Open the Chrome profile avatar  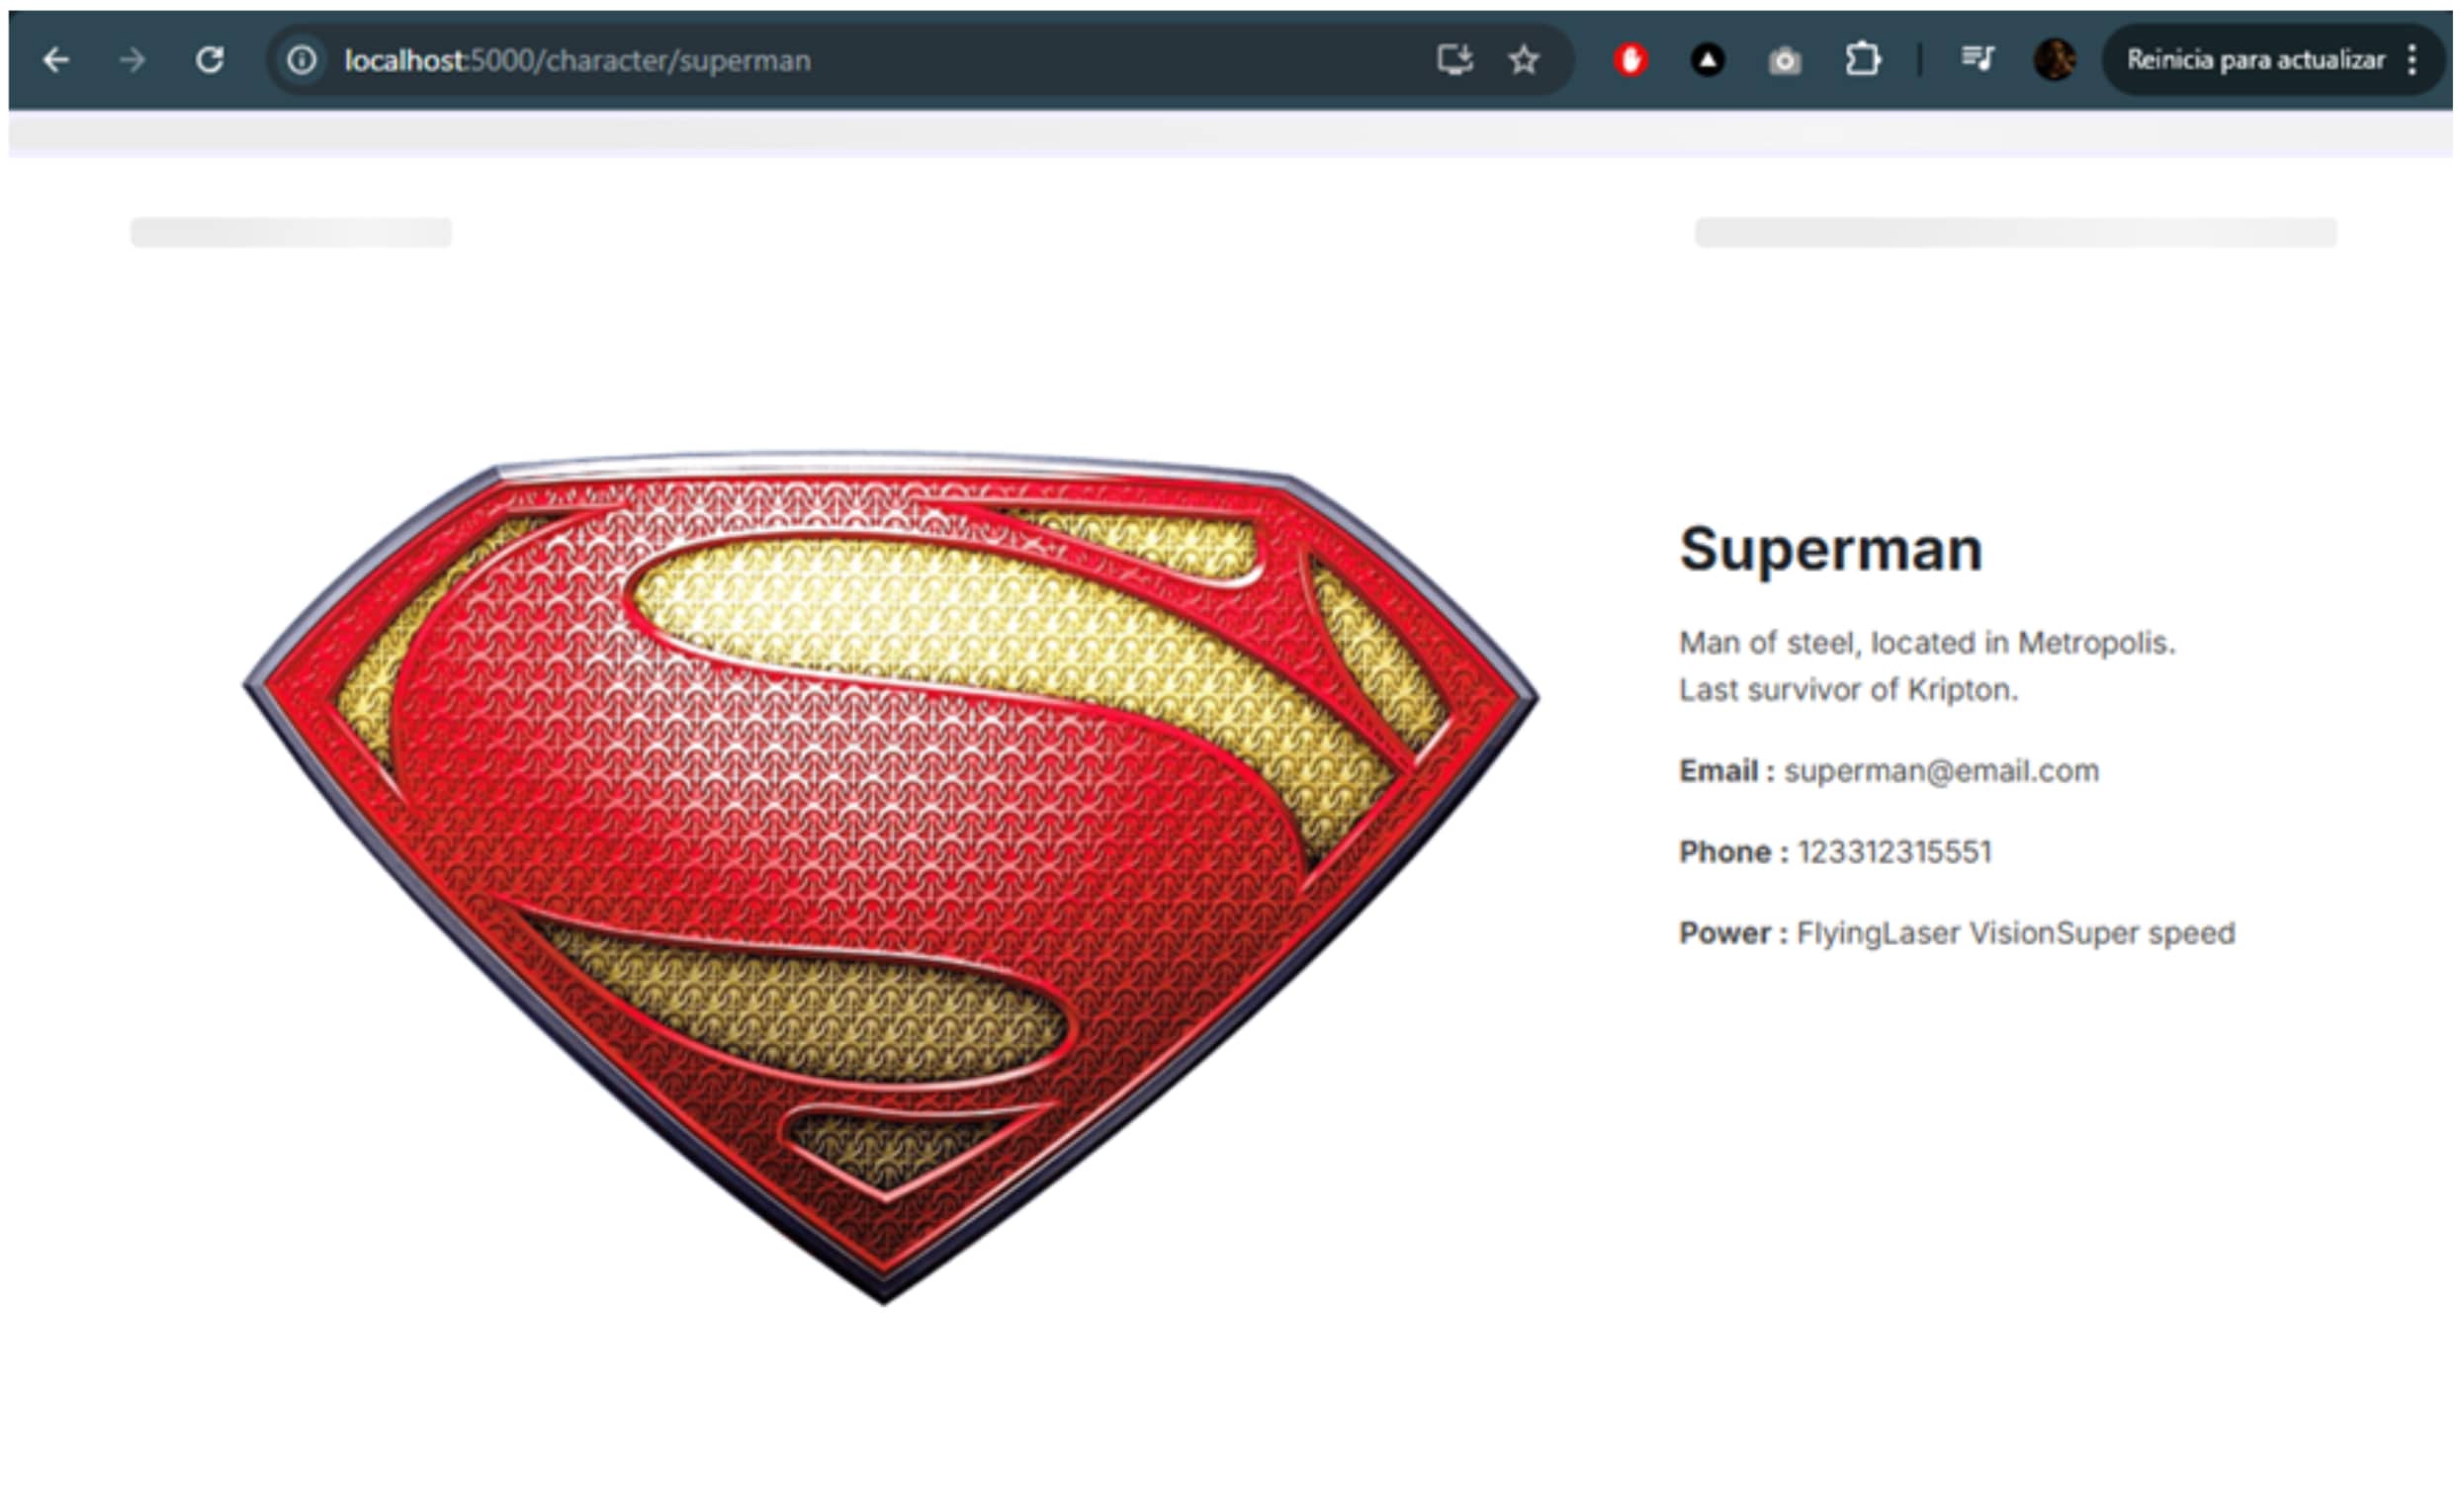(2055, 60)
